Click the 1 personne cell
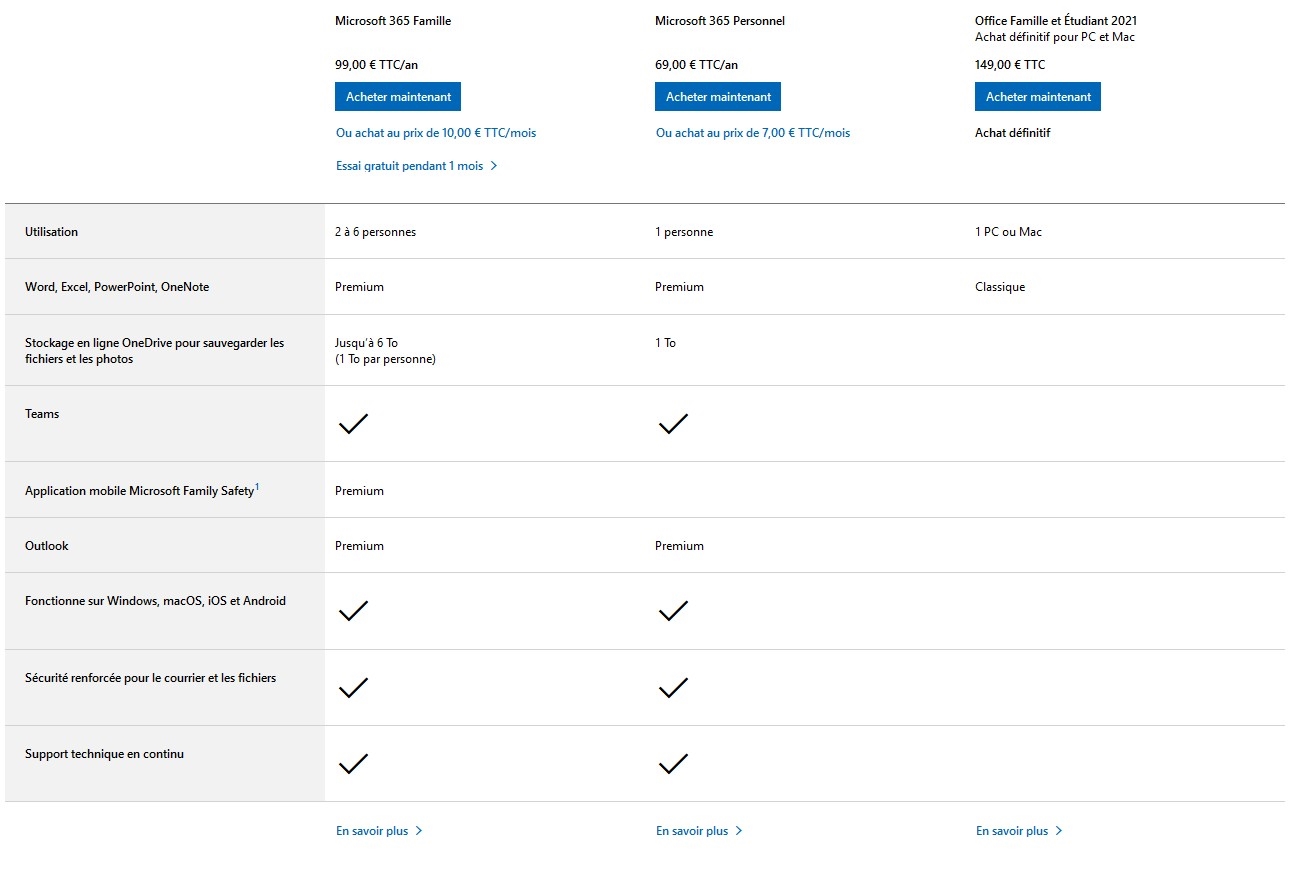 [x=684, y=232]
